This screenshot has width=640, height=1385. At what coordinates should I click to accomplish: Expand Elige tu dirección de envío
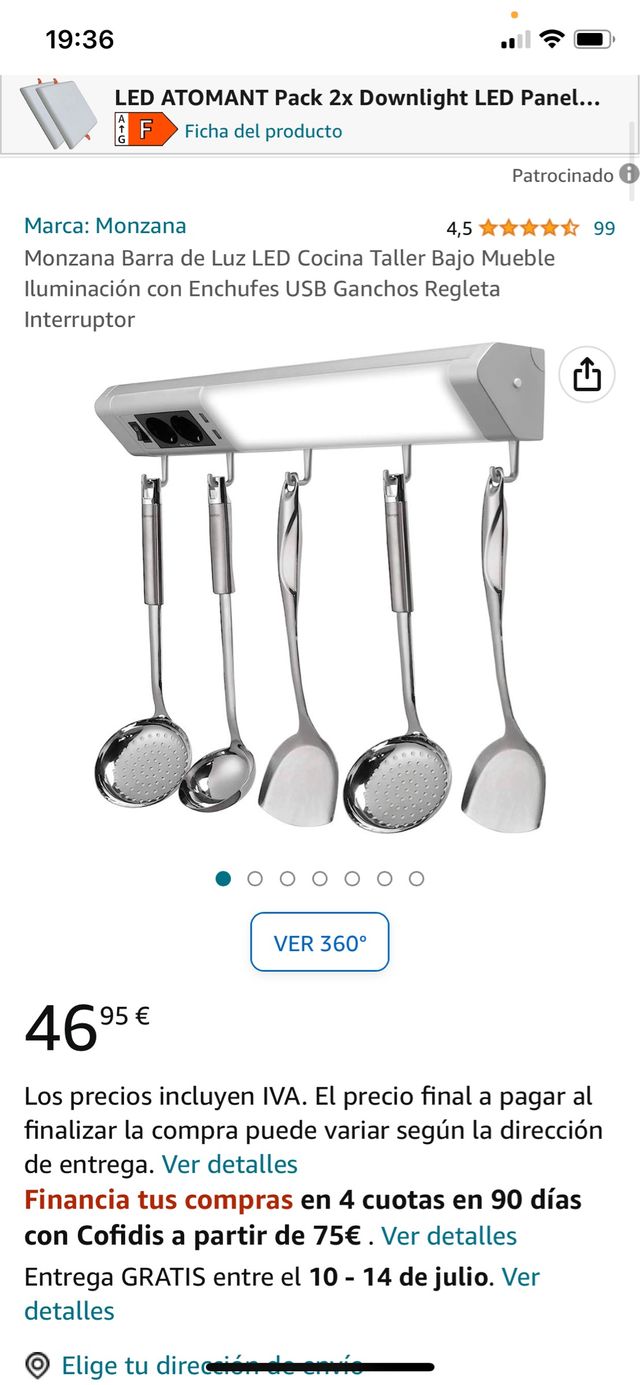click(x=212, y=1365)
